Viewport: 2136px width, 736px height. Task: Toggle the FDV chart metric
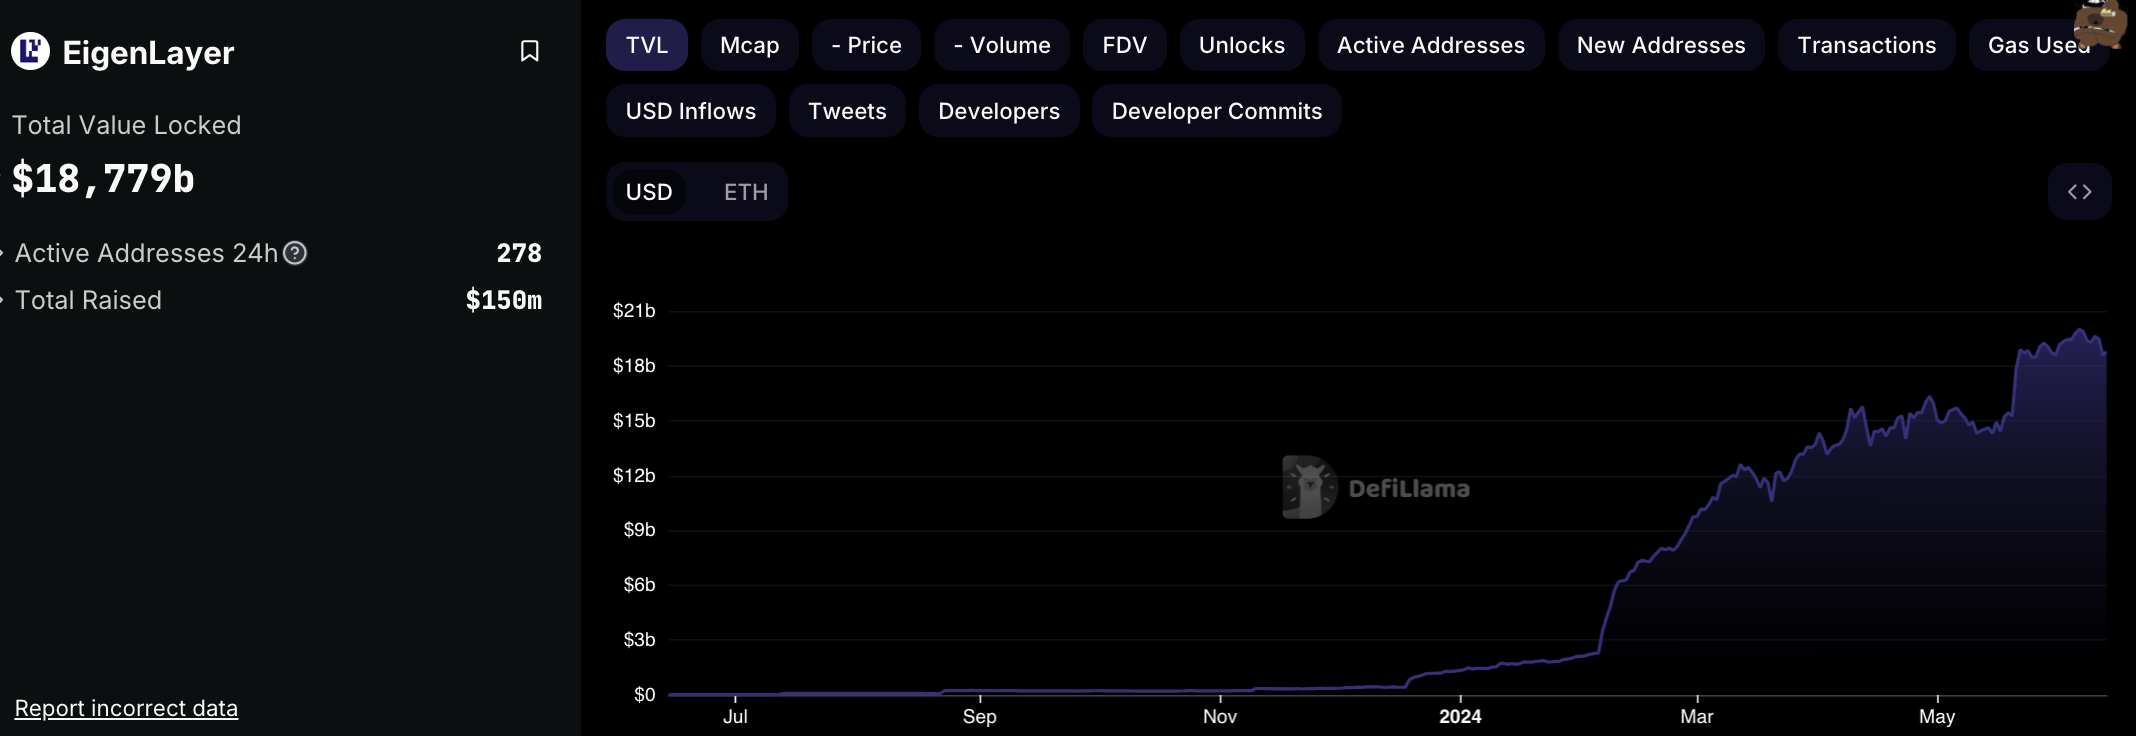click(x=1125, y=45)
